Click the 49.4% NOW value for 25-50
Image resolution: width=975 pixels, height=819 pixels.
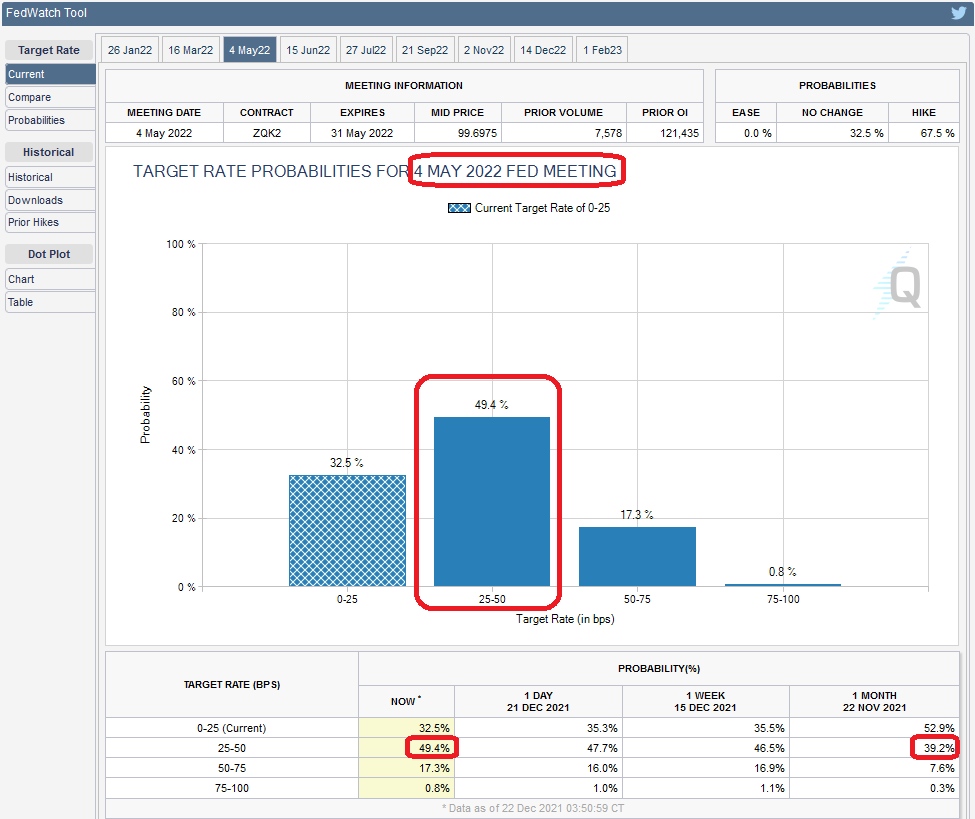(434, 748)
